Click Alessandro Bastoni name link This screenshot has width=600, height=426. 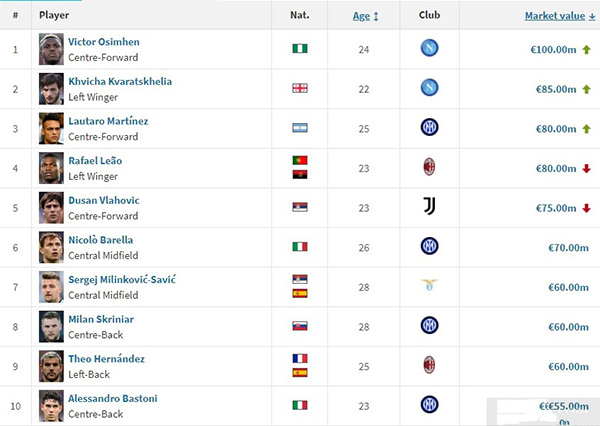pyautogui.click(x=112, y=398)
